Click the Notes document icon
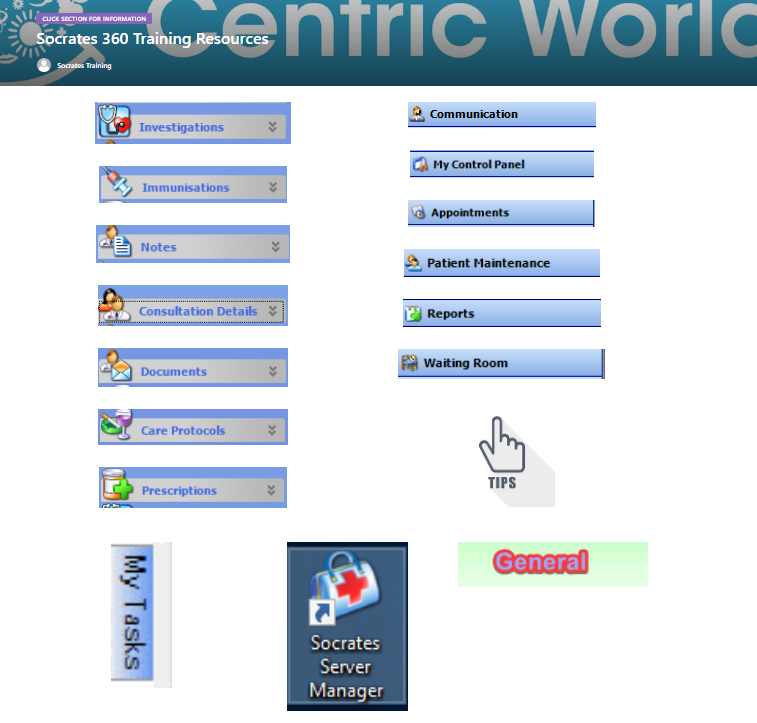The height and width of the screenshot is (723, 757). pyautogui.click(x=116, y=243)
